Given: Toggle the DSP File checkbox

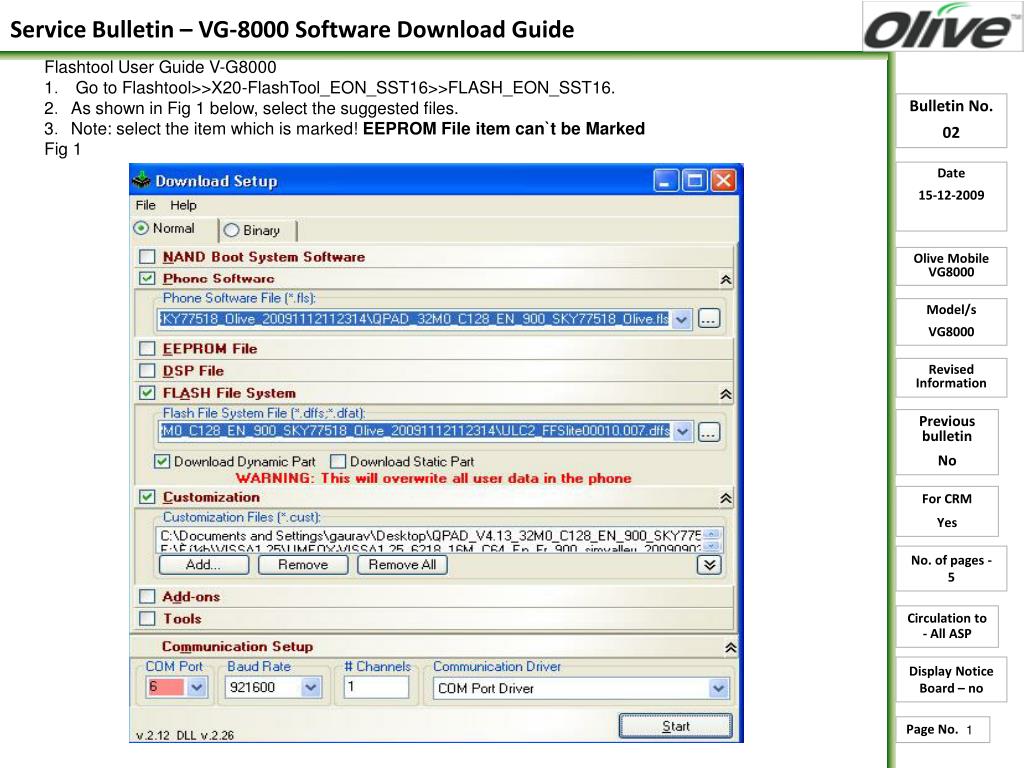Looking at the screenshot, I should (x=147, y=371).
